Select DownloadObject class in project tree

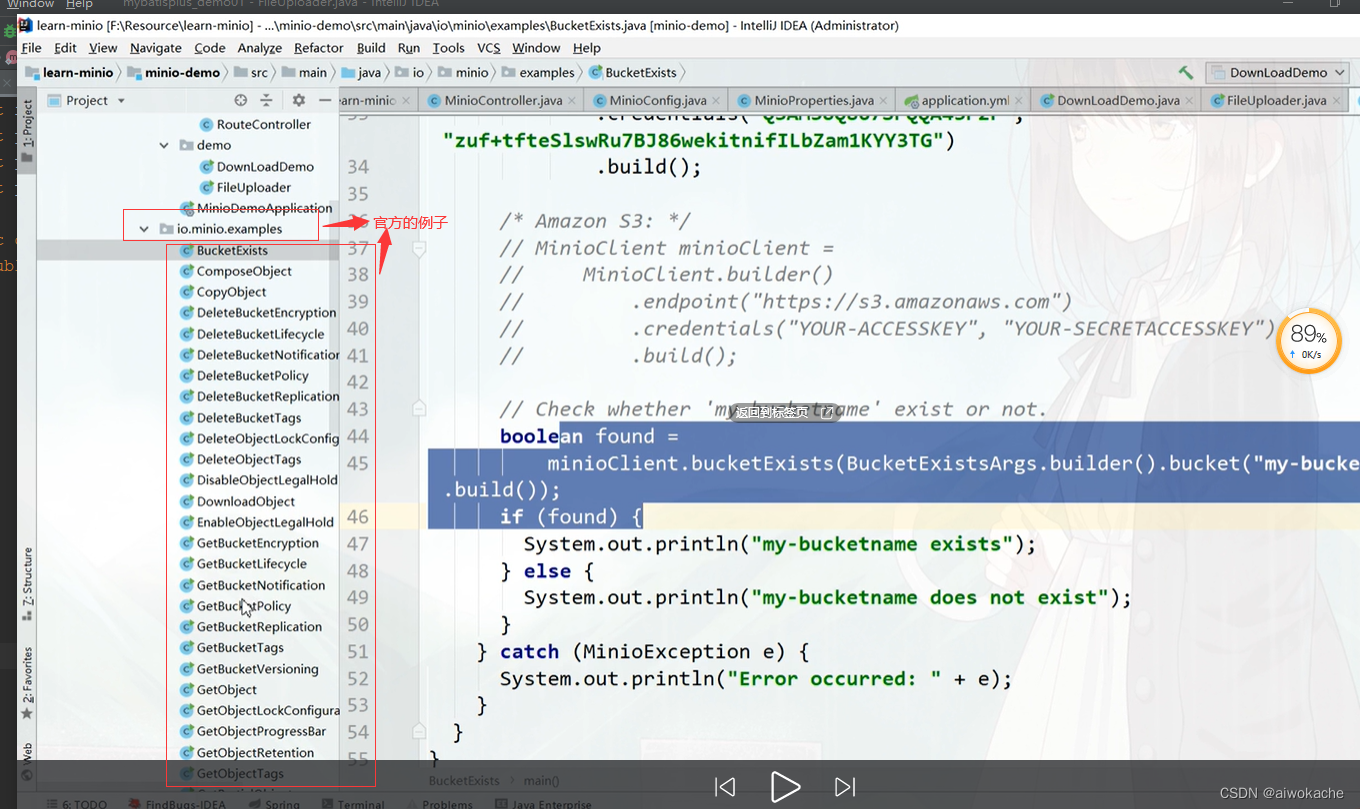[x=246, y=501]
